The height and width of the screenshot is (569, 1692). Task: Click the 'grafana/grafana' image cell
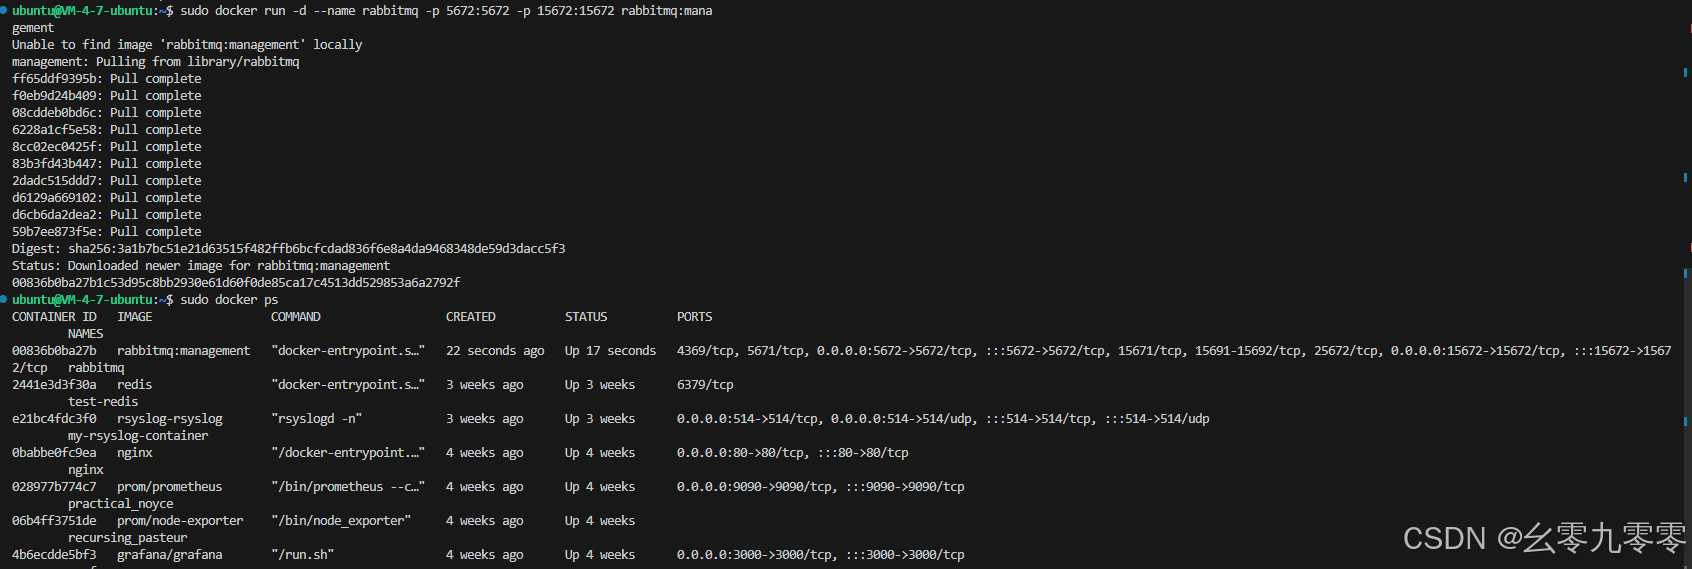point(170,555)
